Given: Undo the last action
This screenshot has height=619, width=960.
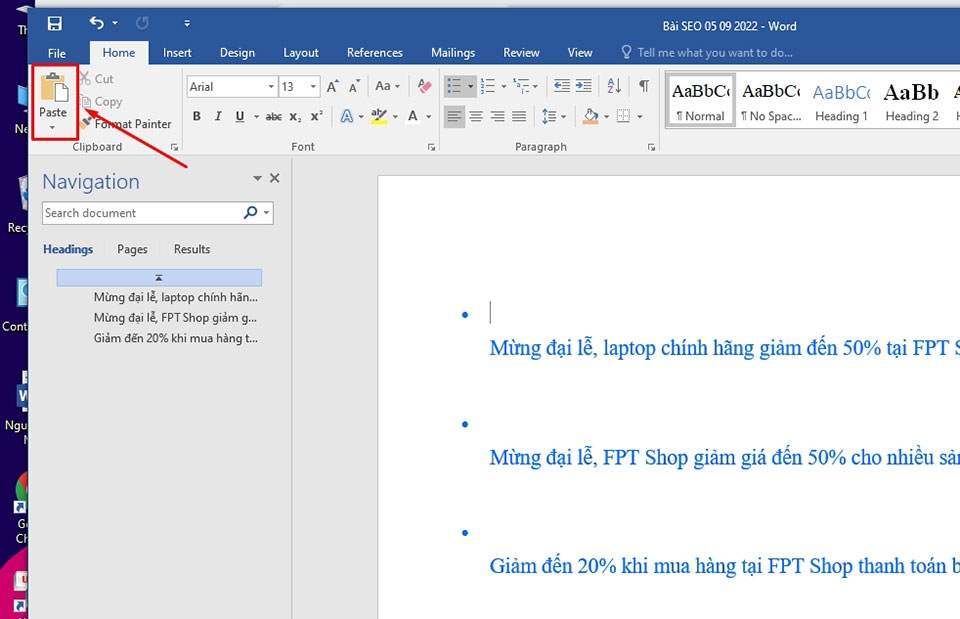Looking at the screenshot, I should click(96, 23).
